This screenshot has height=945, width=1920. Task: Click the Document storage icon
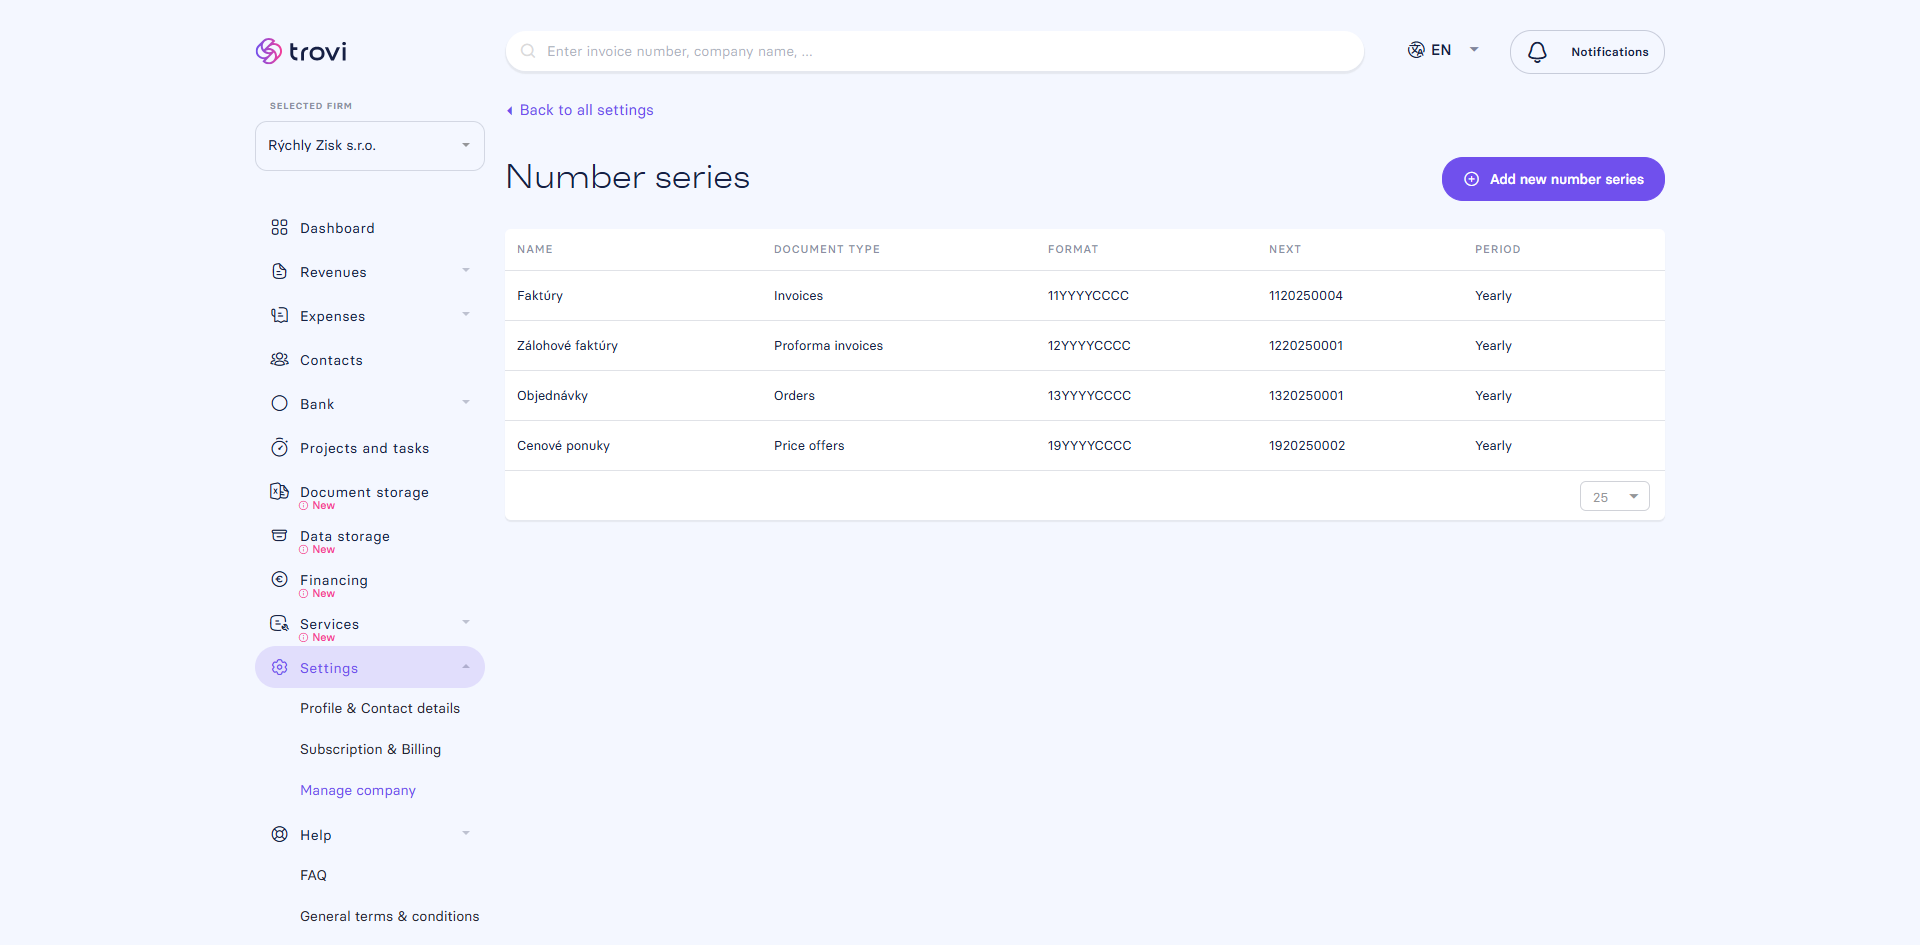click(x=279, y=491)
